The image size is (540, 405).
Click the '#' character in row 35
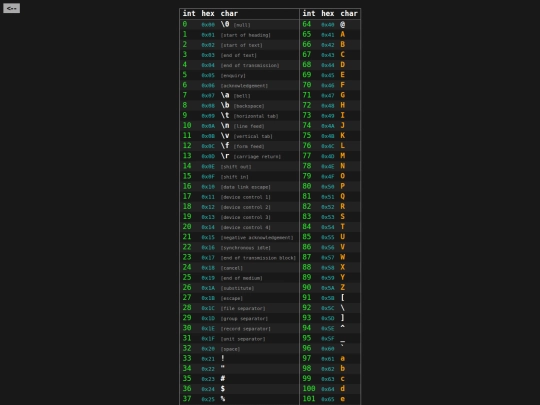(223, 378)
